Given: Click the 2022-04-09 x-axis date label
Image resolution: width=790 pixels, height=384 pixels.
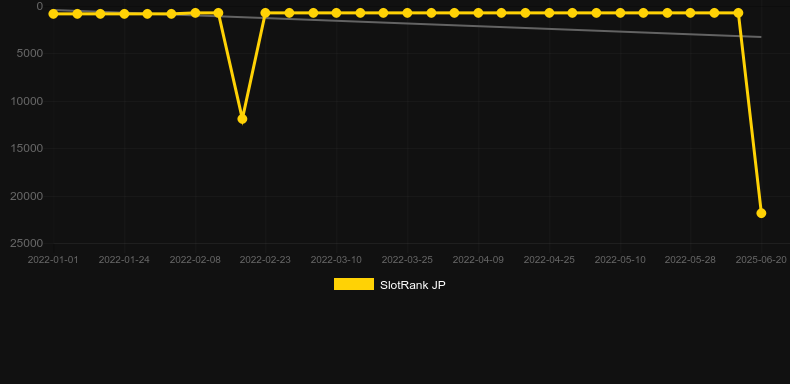Looking at the screenshot, I should 478,260.
